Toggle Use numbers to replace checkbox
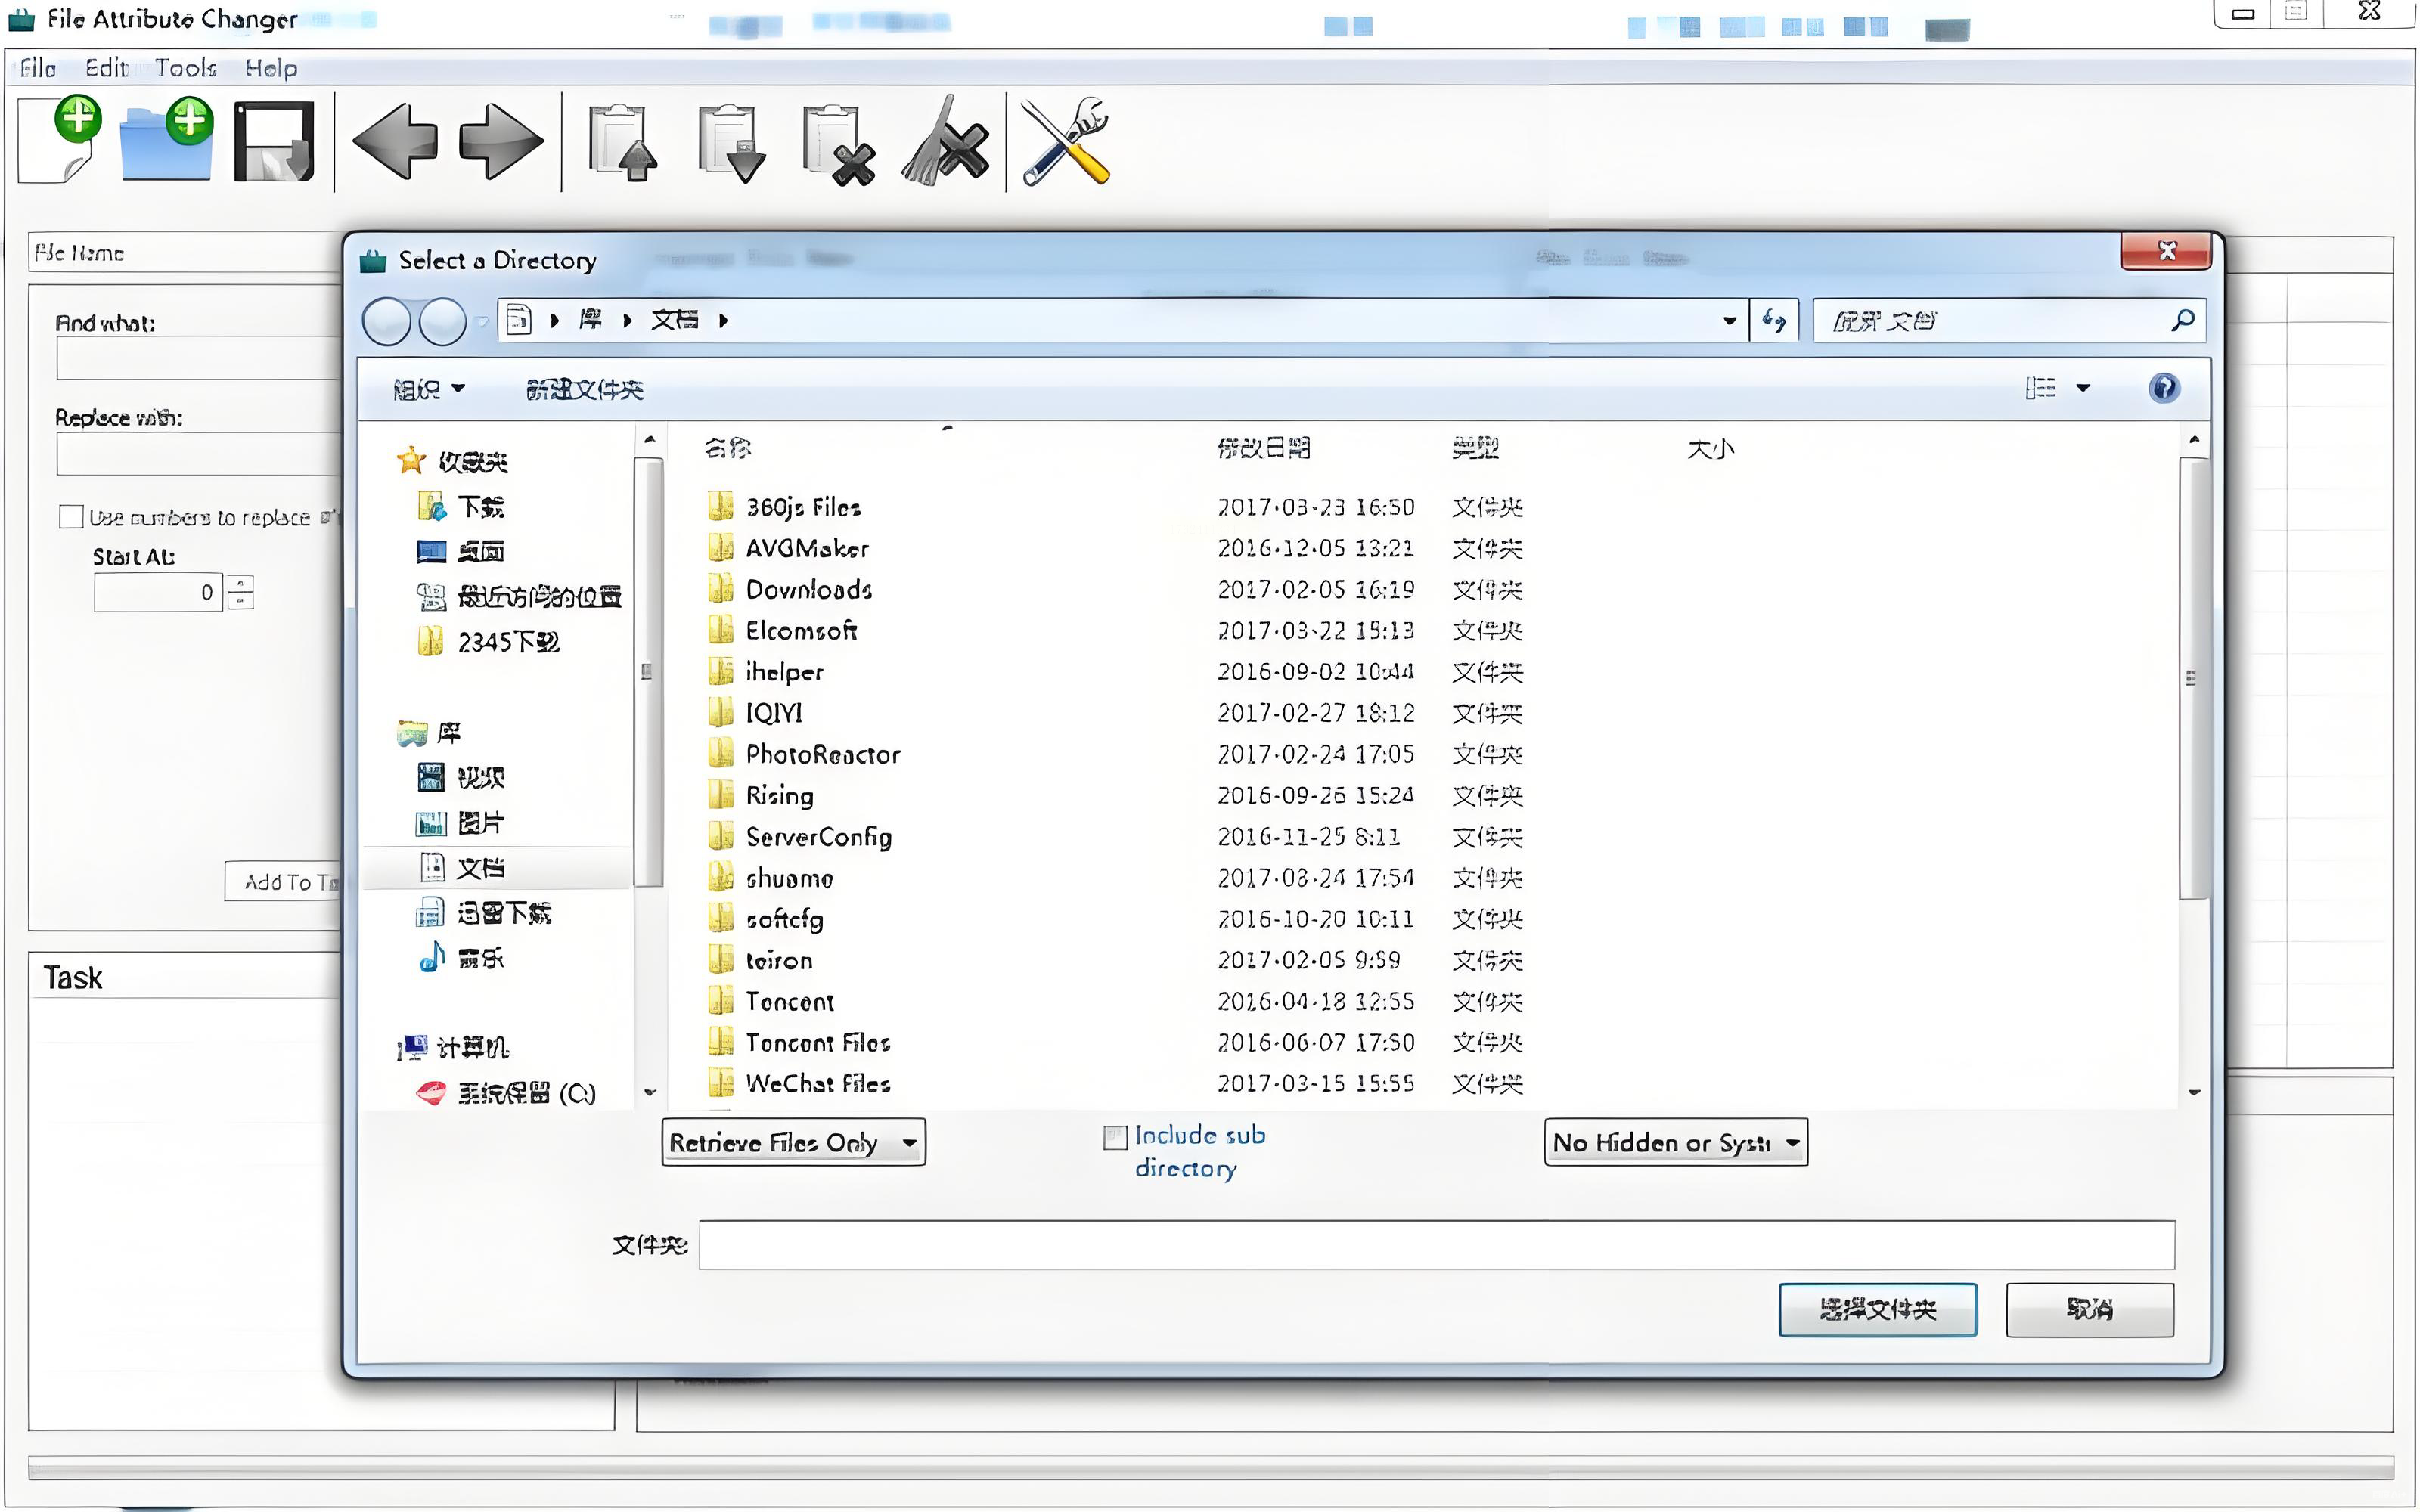This screenshot has height=1512, width=2420. [71, 517]
